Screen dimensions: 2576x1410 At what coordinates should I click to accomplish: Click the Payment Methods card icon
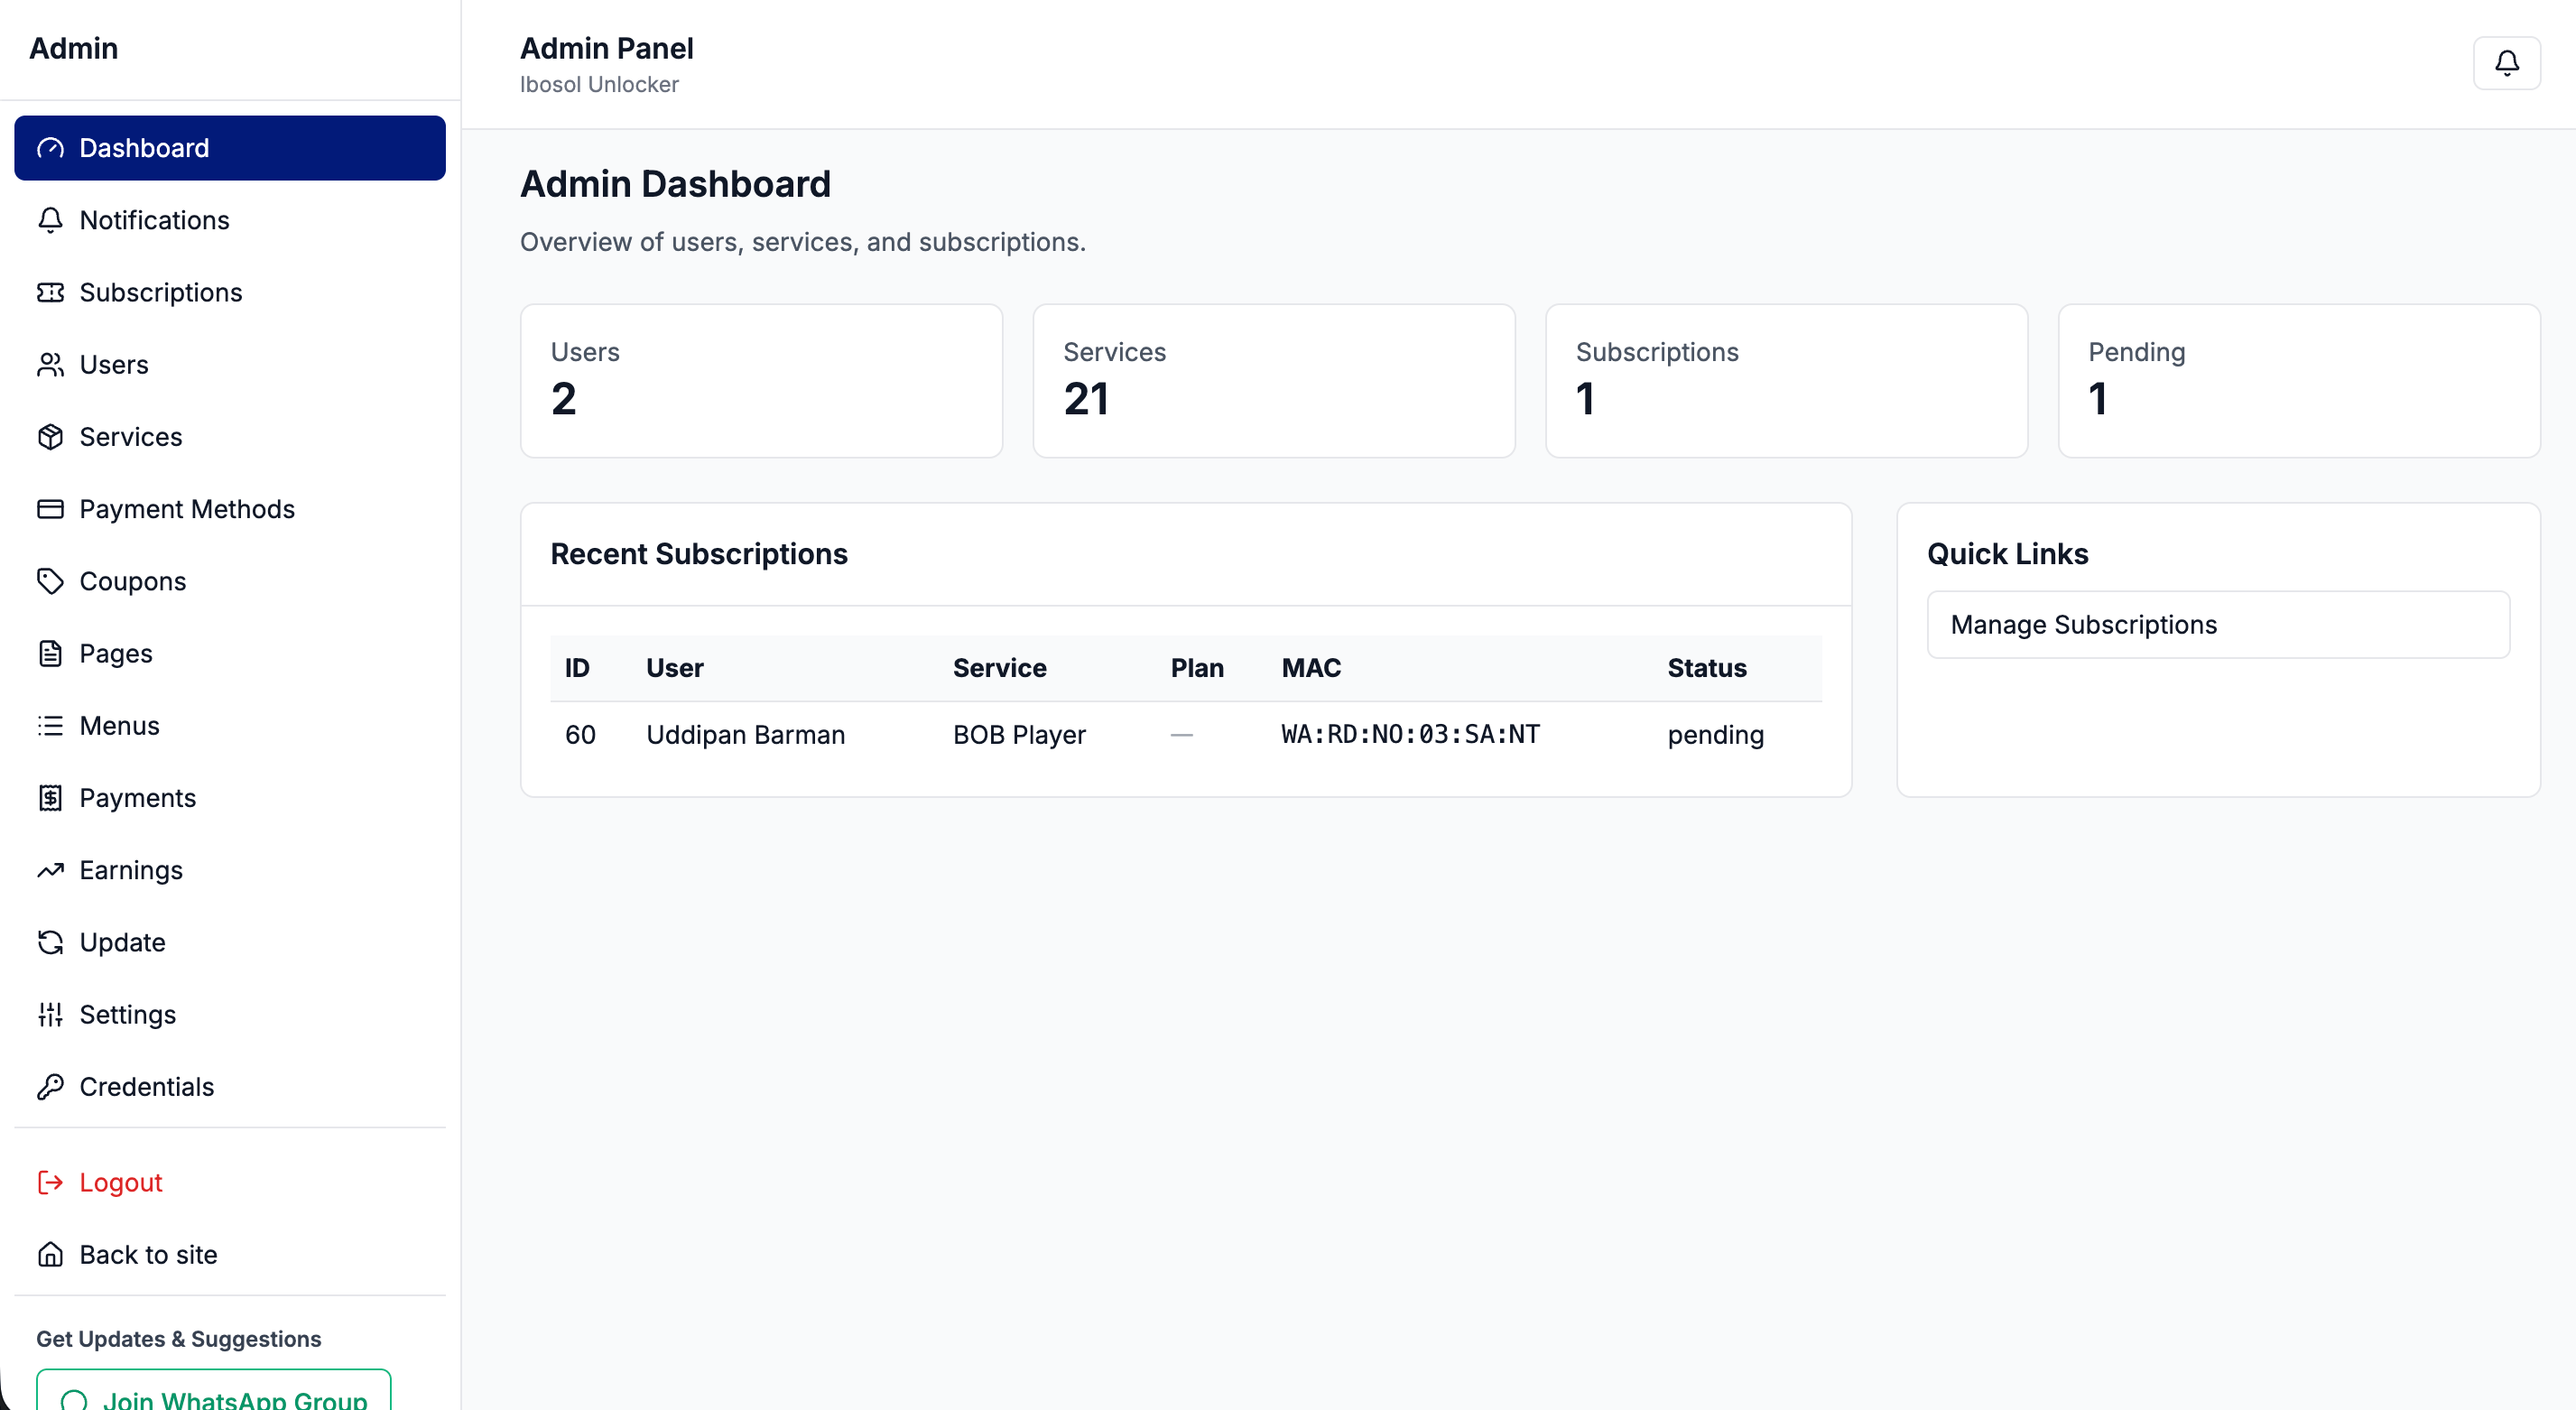(x=50, y=509)
